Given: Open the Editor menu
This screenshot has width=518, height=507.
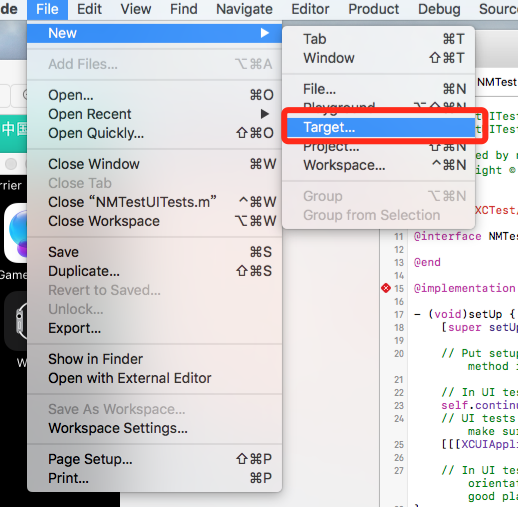Looking at the screenshot, I should coord(310,9).
